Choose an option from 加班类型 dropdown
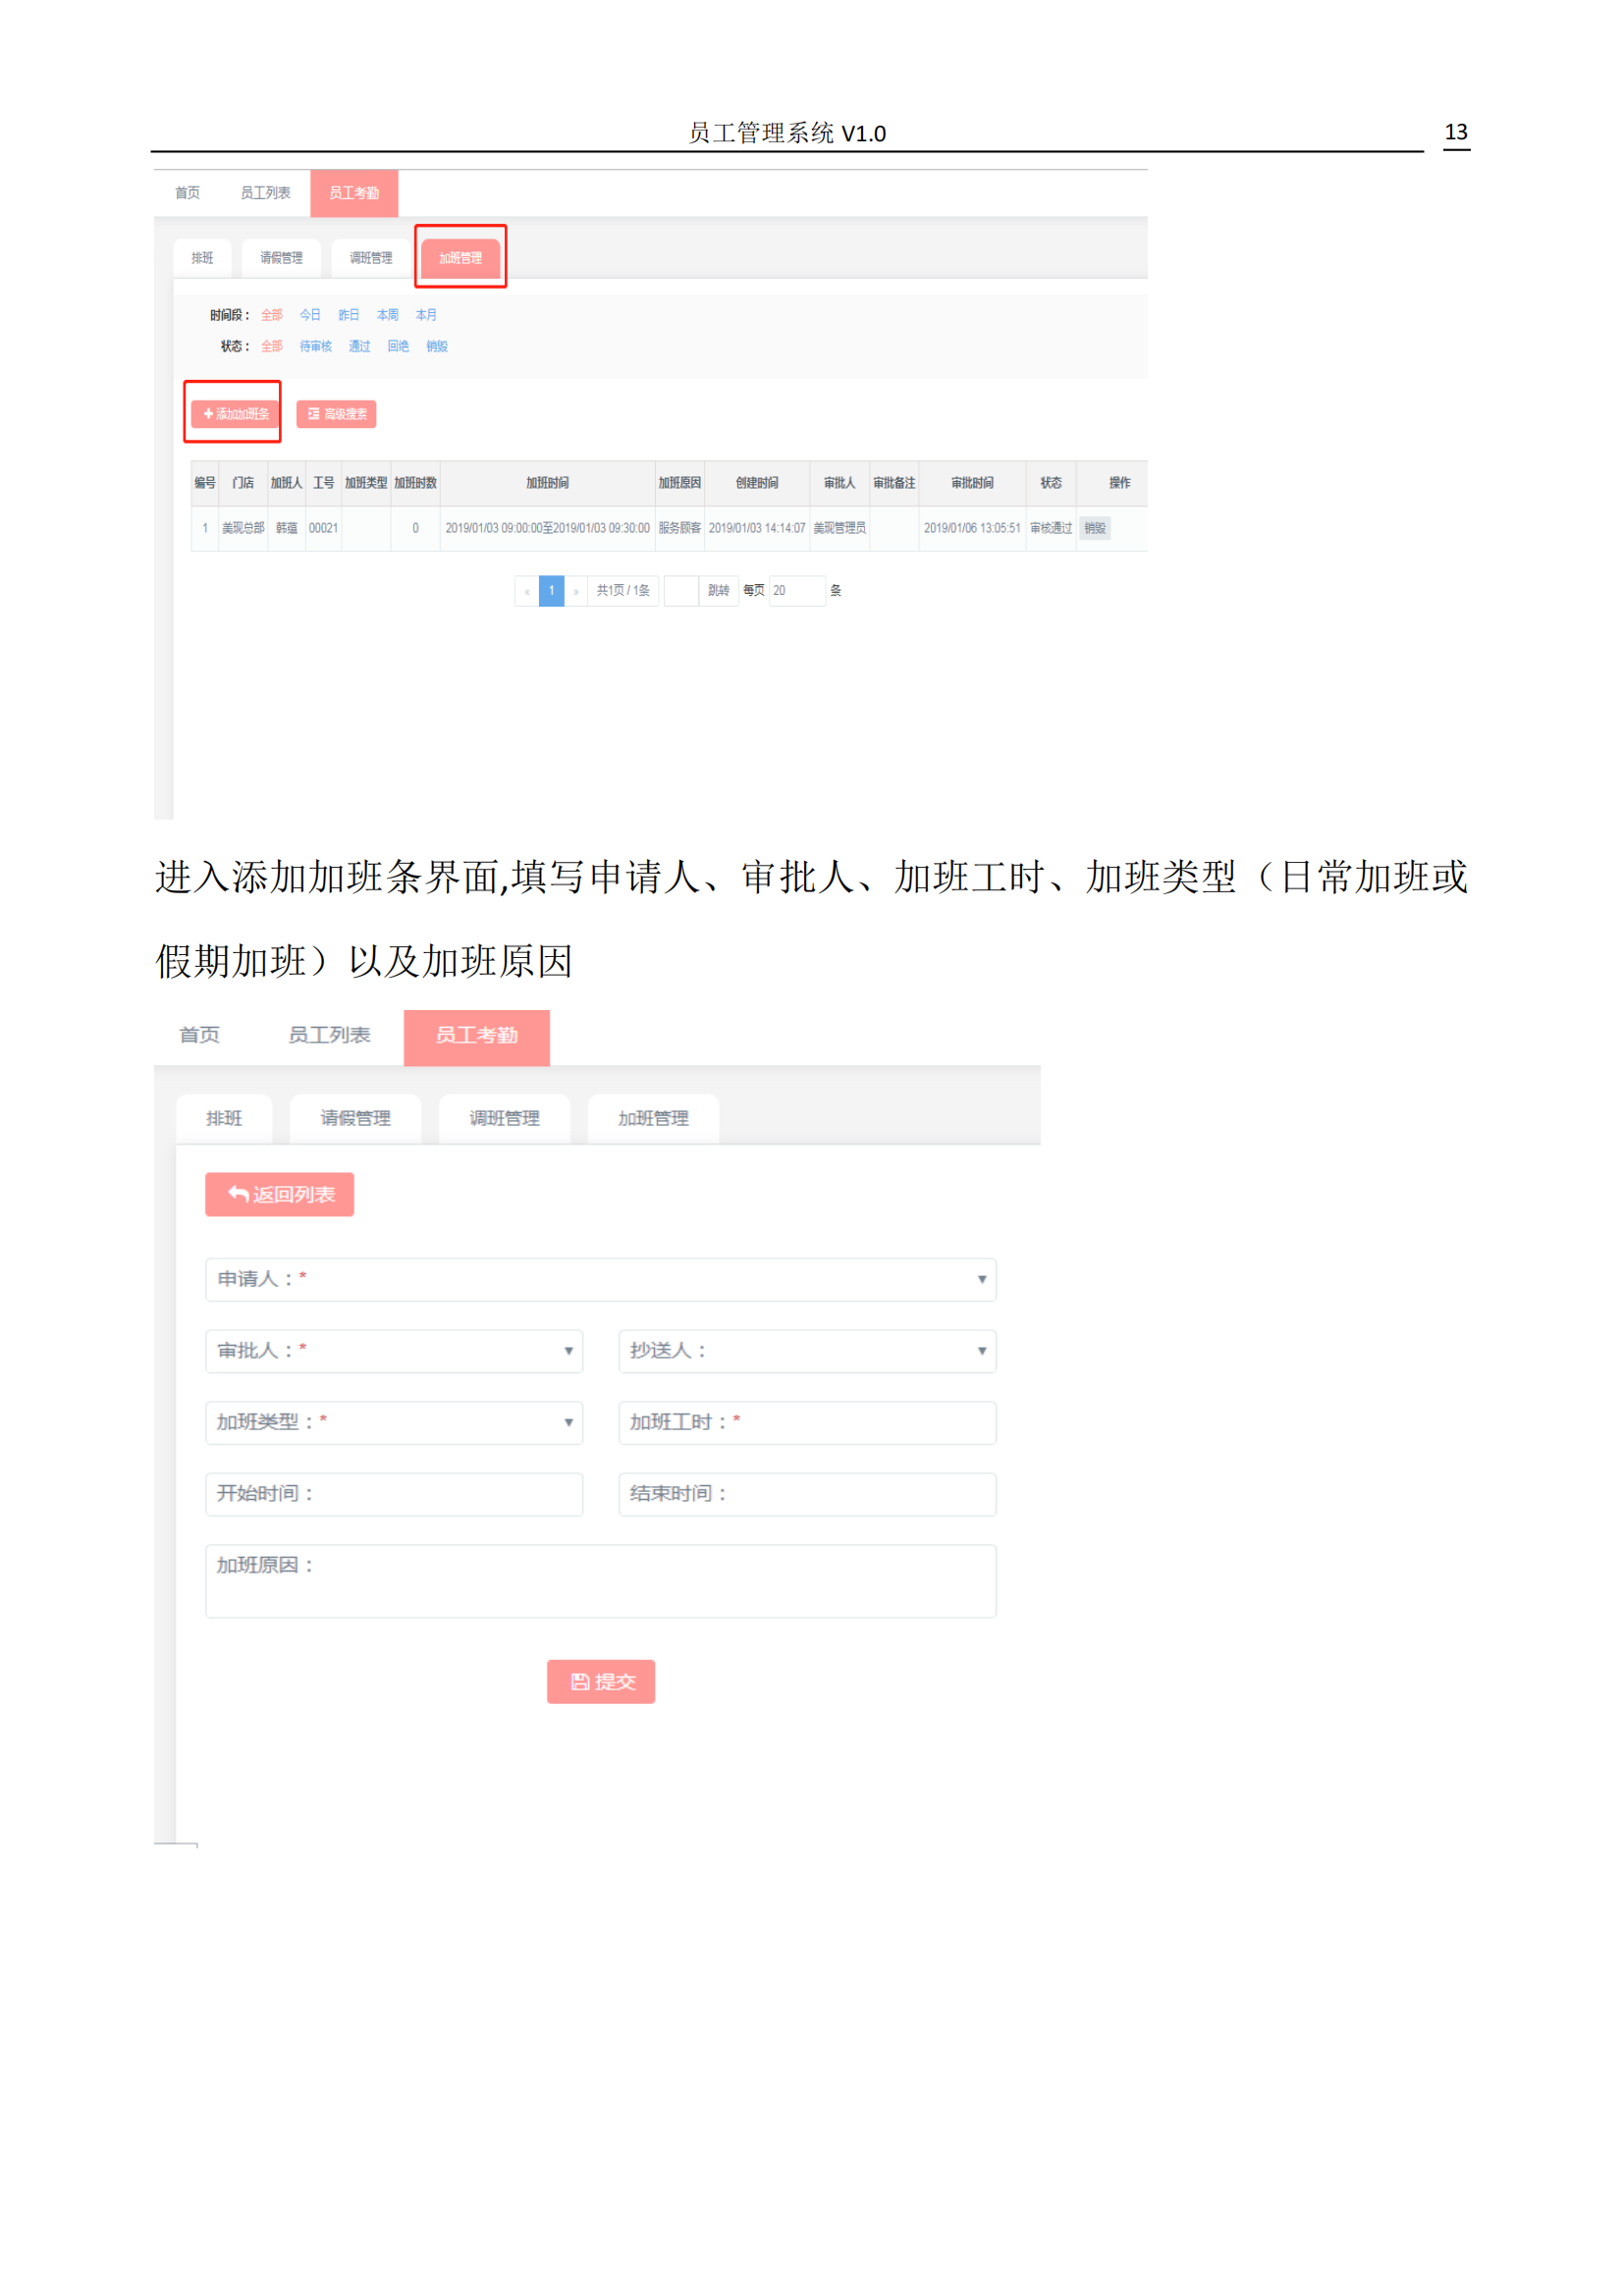1624x2296 pixels. [394, 1422]
